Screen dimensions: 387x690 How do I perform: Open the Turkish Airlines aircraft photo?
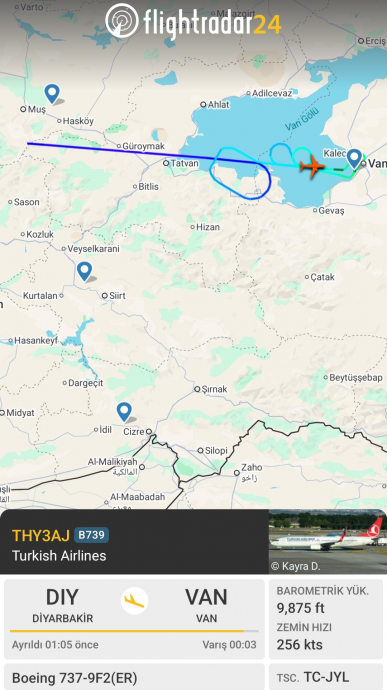(x=328, y=541)
